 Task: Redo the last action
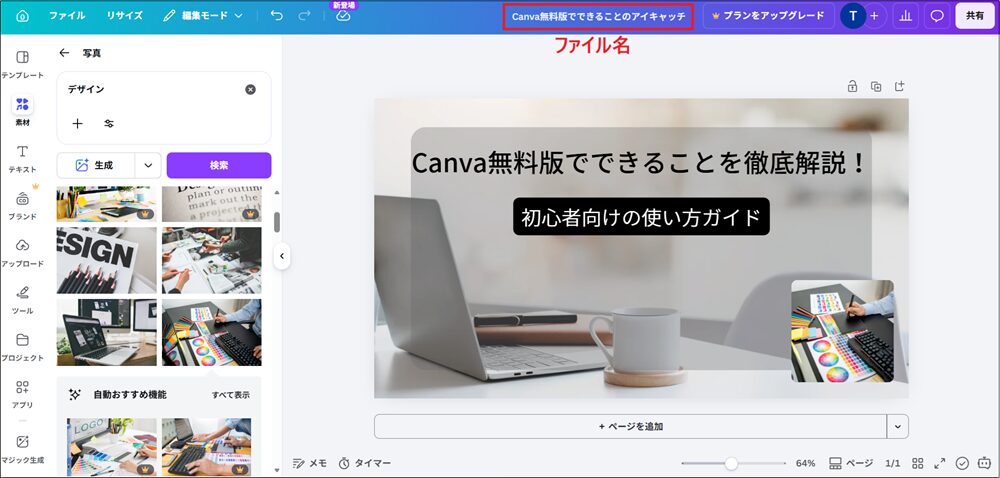[x=304, y=16]
